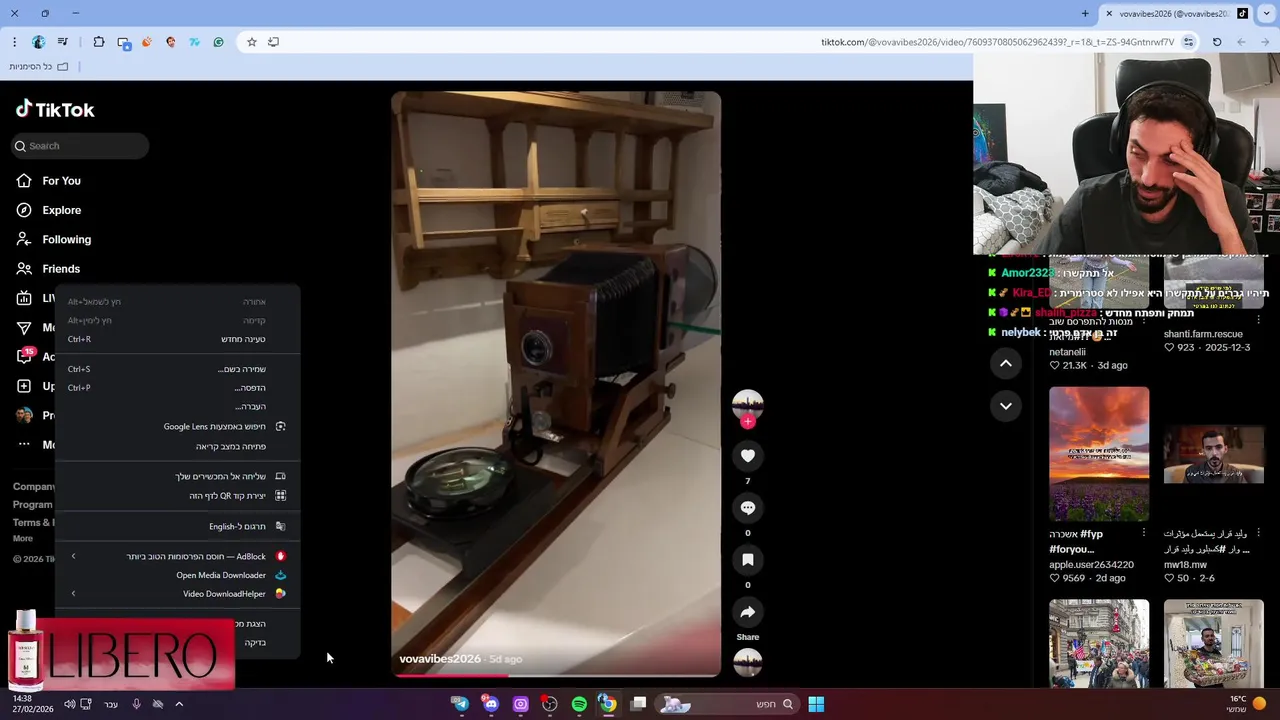Select open in reading mode entry
The image size is (1280, 720).
click(177, 446)
